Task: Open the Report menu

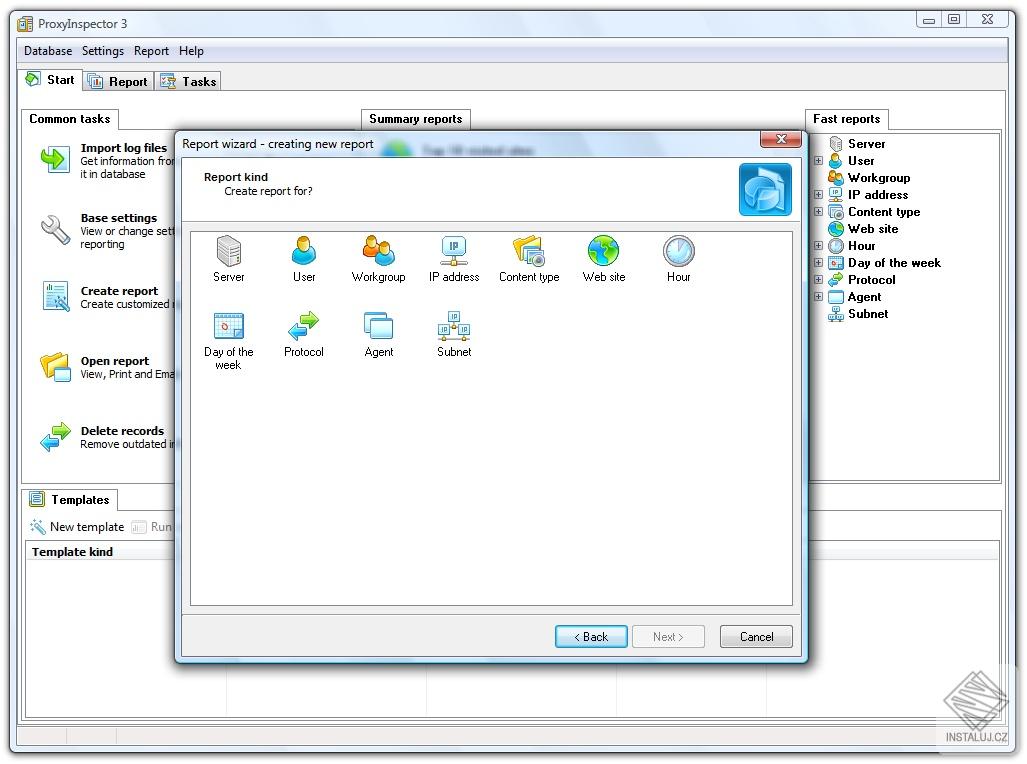Action: [x=151, y=51]
